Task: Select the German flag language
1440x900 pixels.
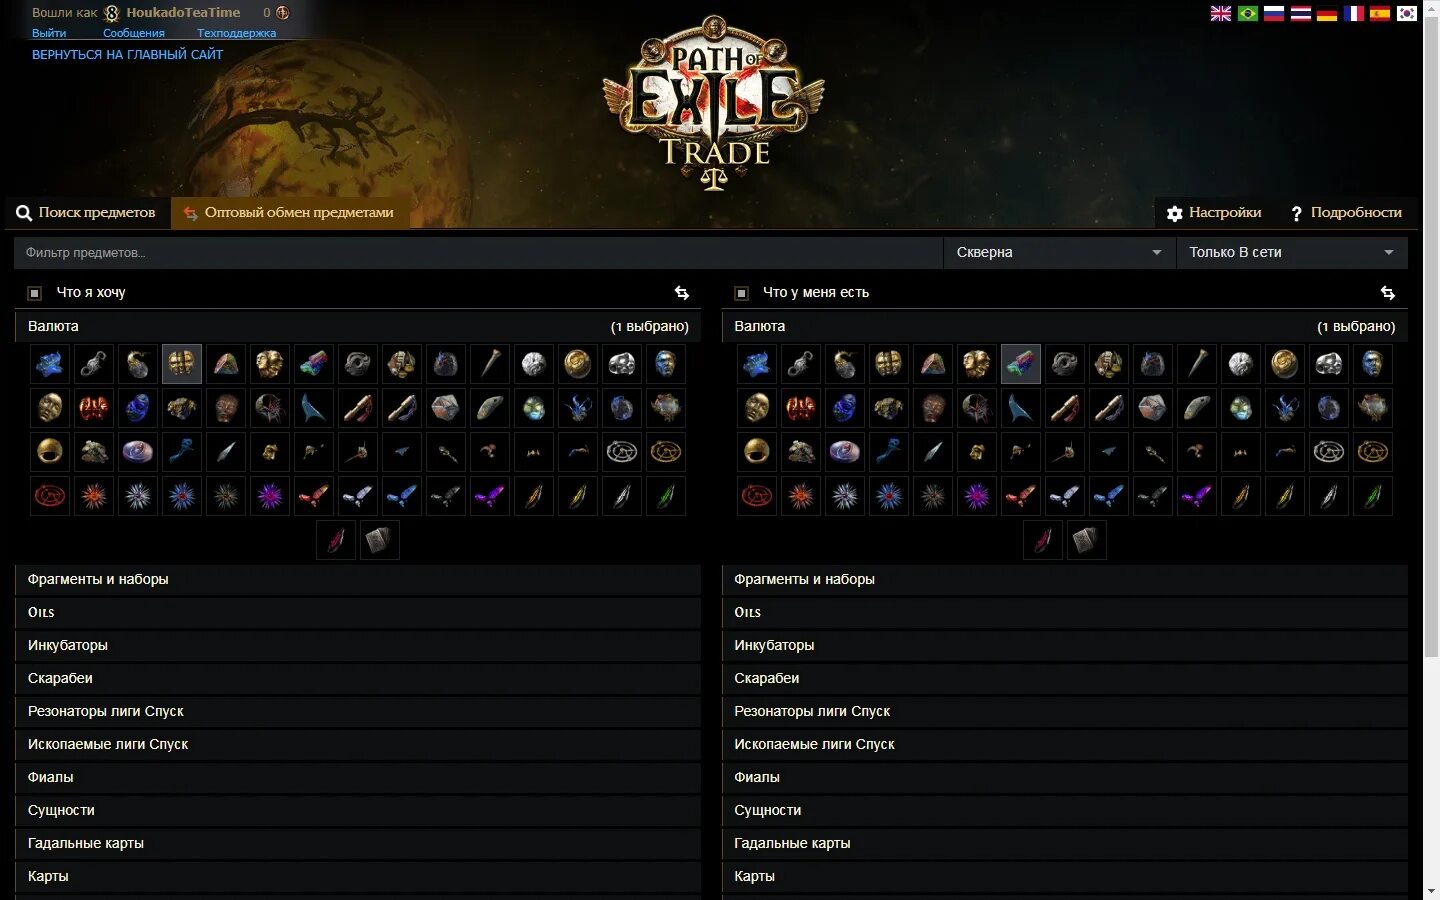Action: 1327,13
